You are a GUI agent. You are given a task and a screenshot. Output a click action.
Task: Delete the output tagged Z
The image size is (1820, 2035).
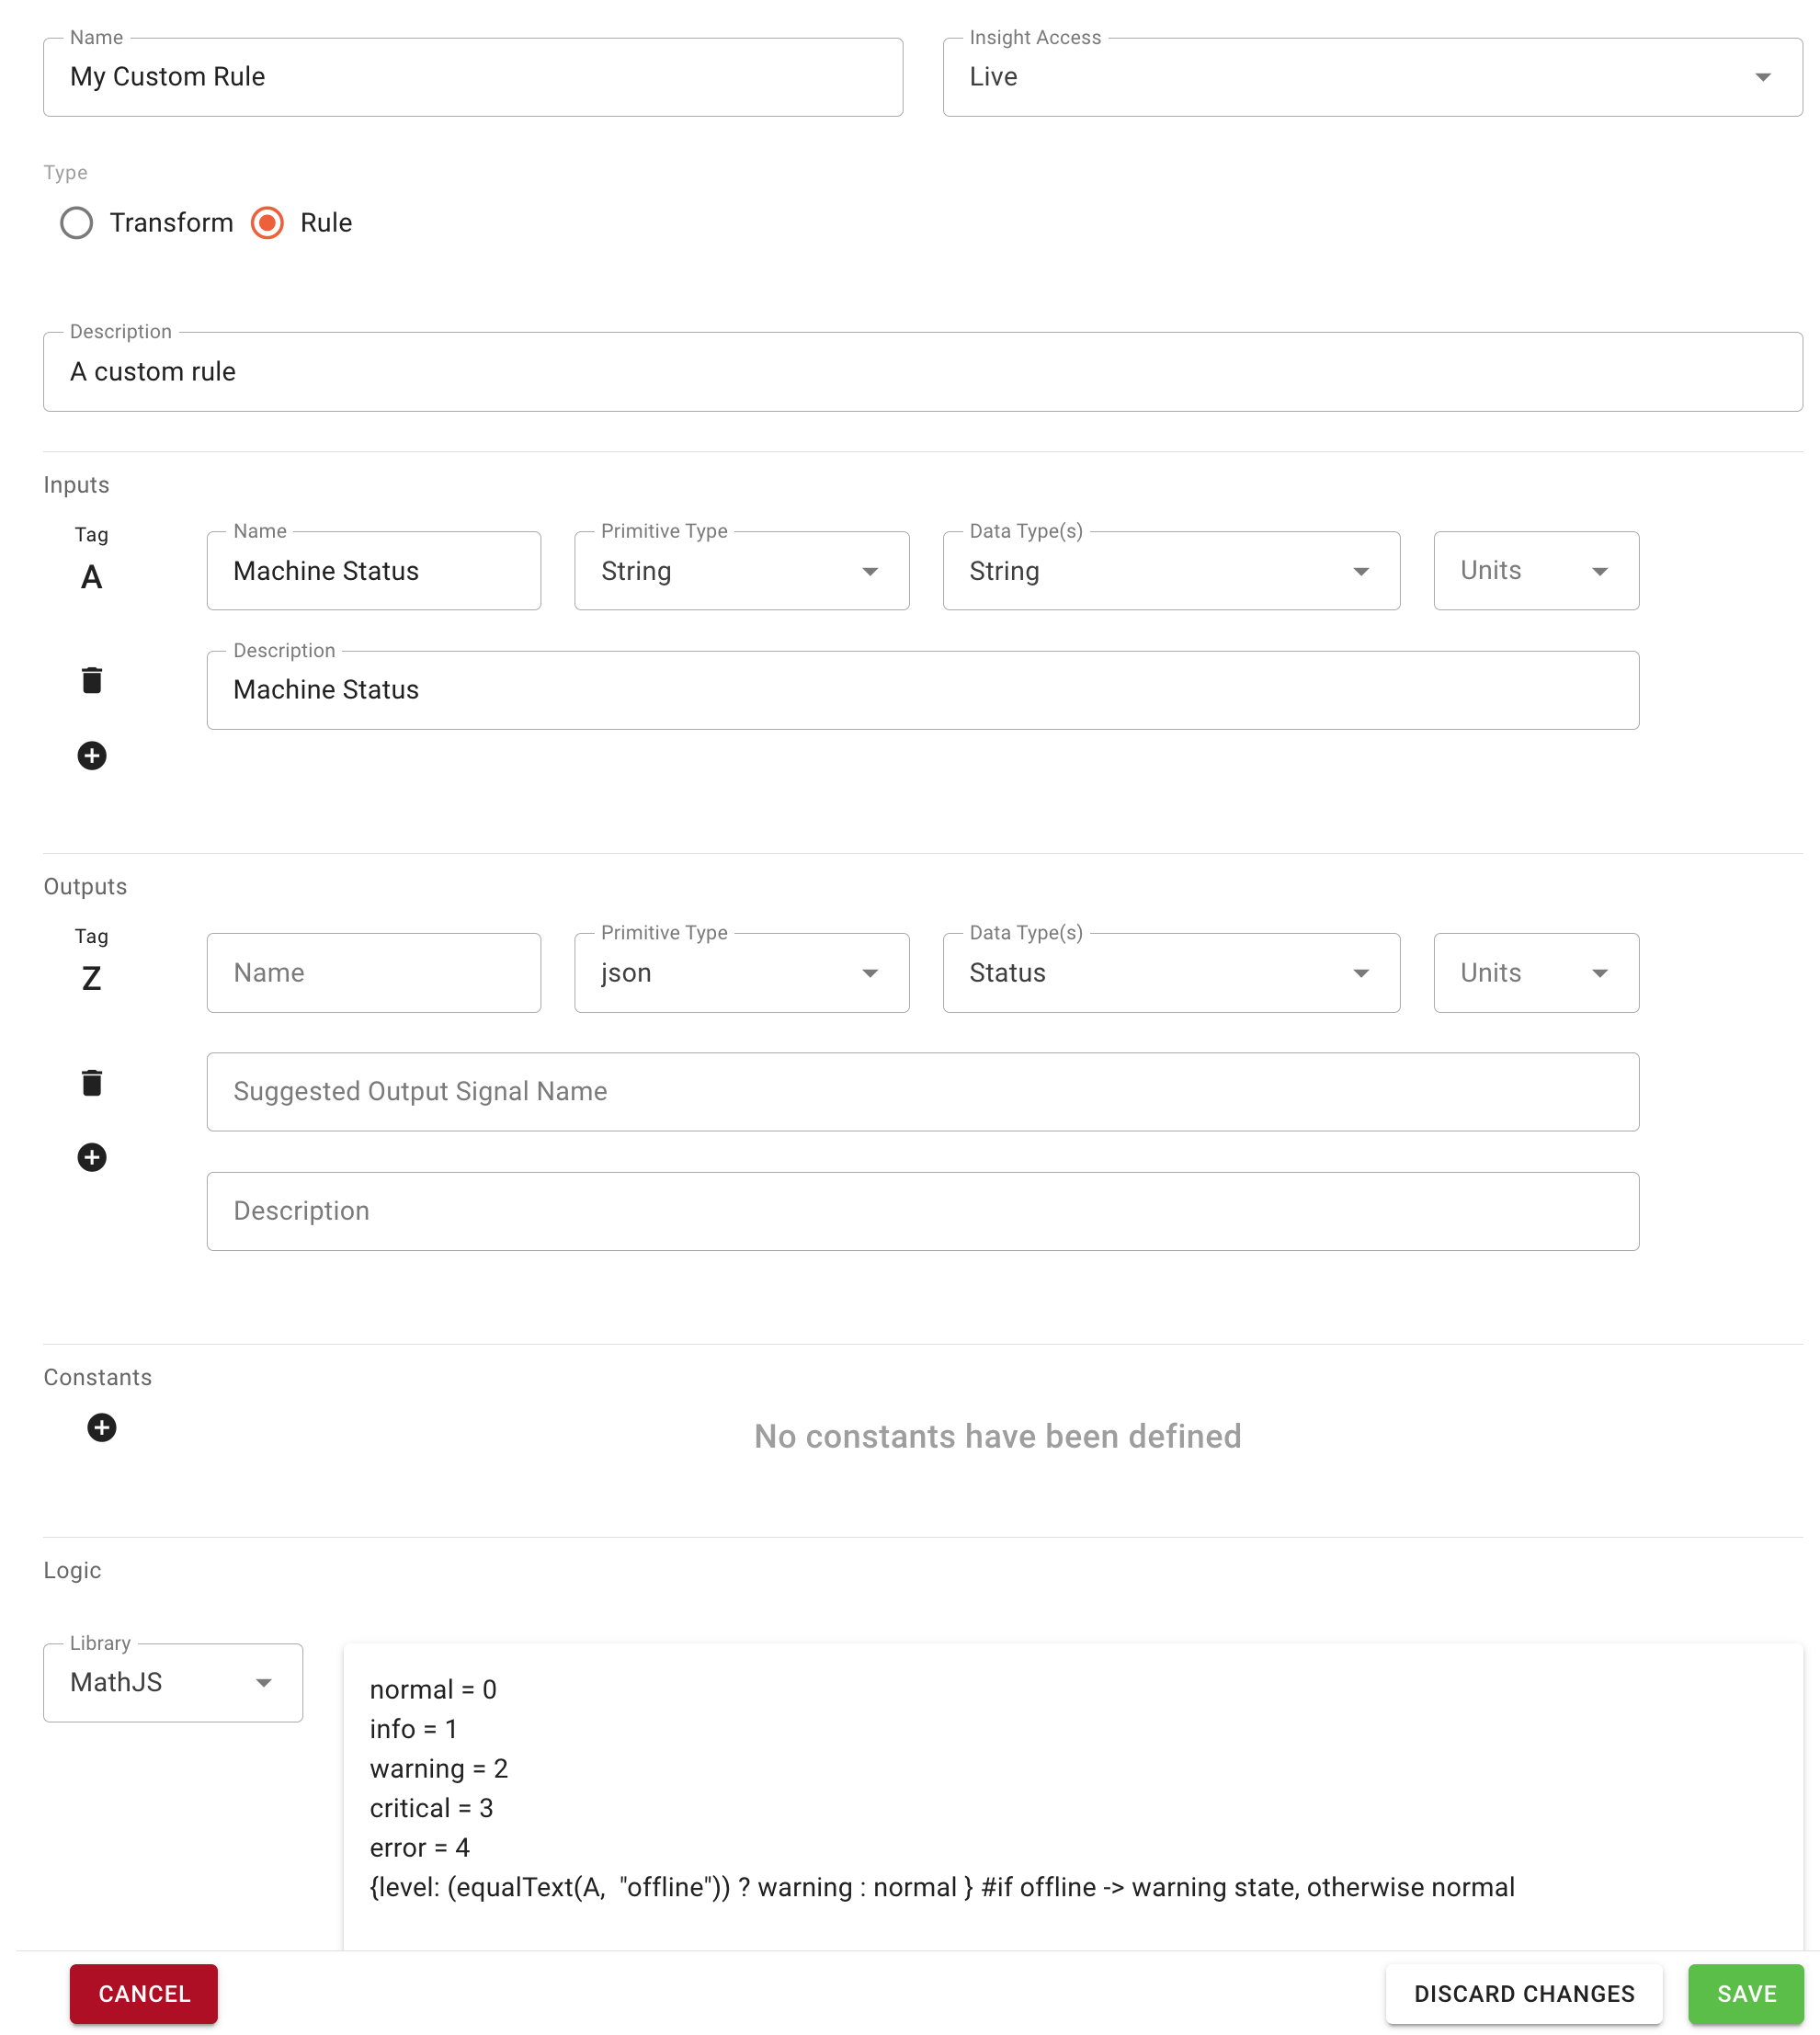coord(92,1082)
